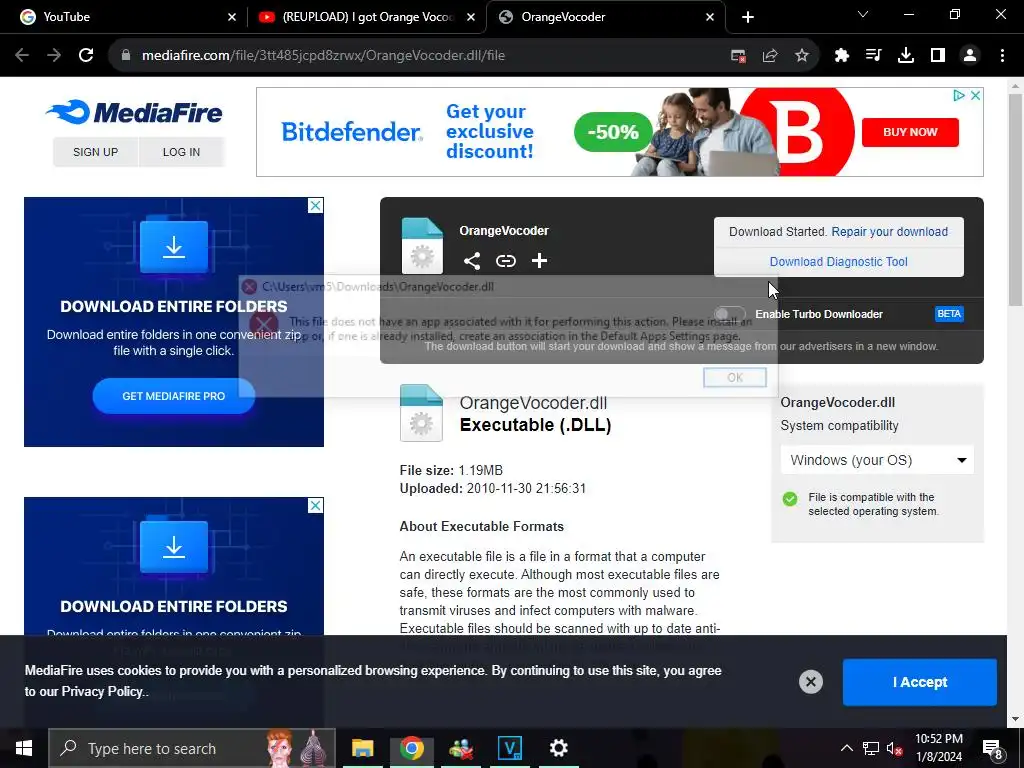1024x768 pixels.
Task: Click the address bar URL field
Action: click(418, 56)
